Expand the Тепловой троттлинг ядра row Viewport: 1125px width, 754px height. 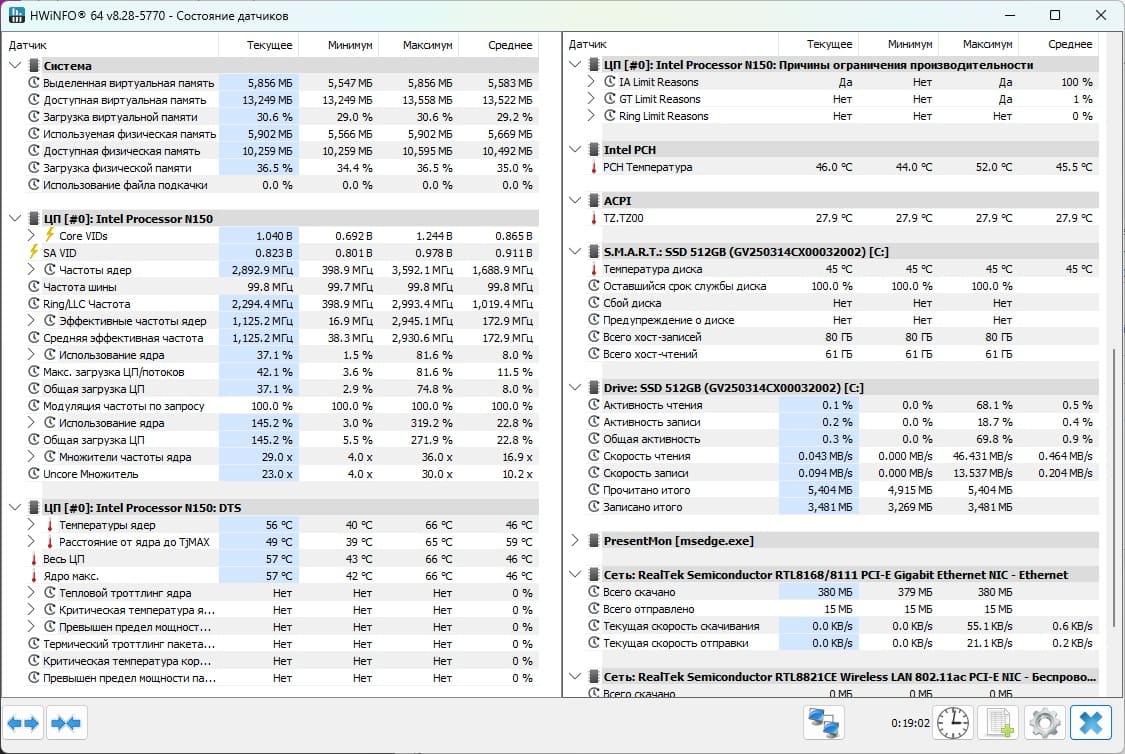(31, 593)
